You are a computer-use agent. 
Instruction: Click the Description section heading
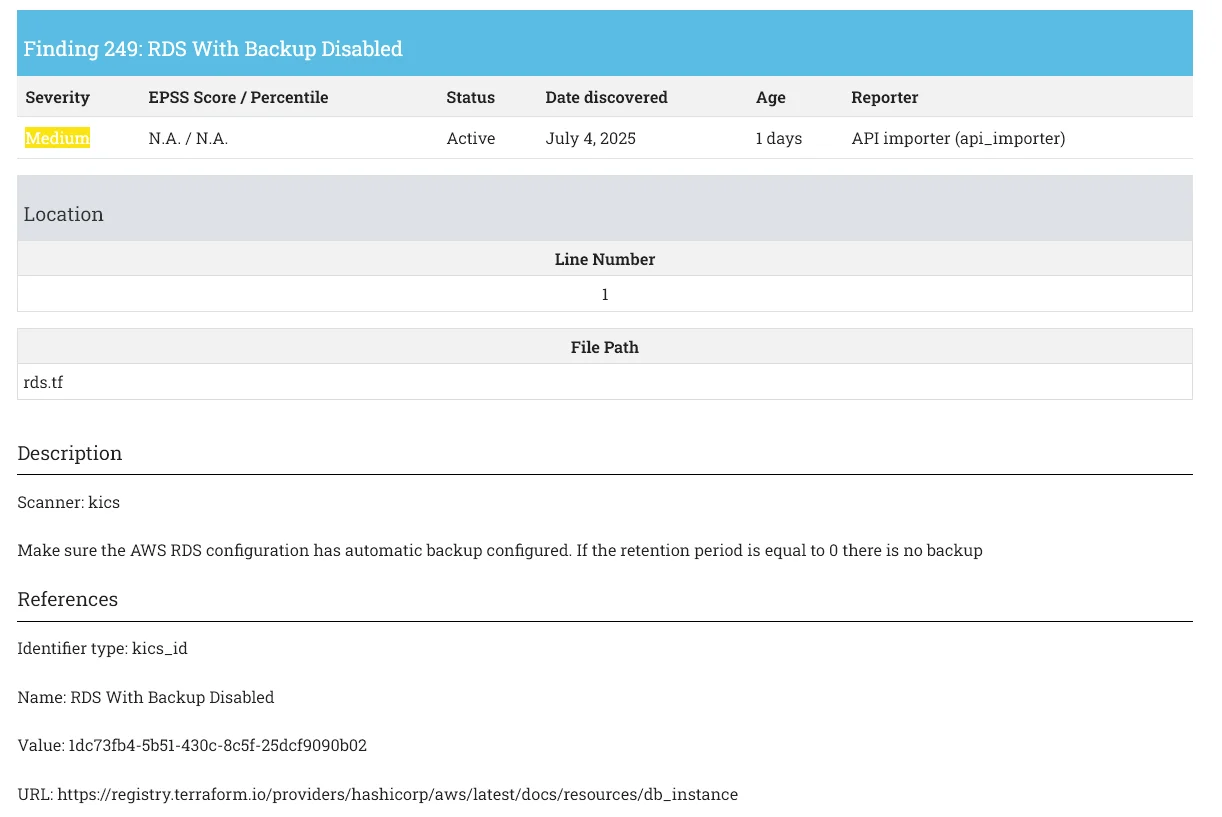[70, 453]
